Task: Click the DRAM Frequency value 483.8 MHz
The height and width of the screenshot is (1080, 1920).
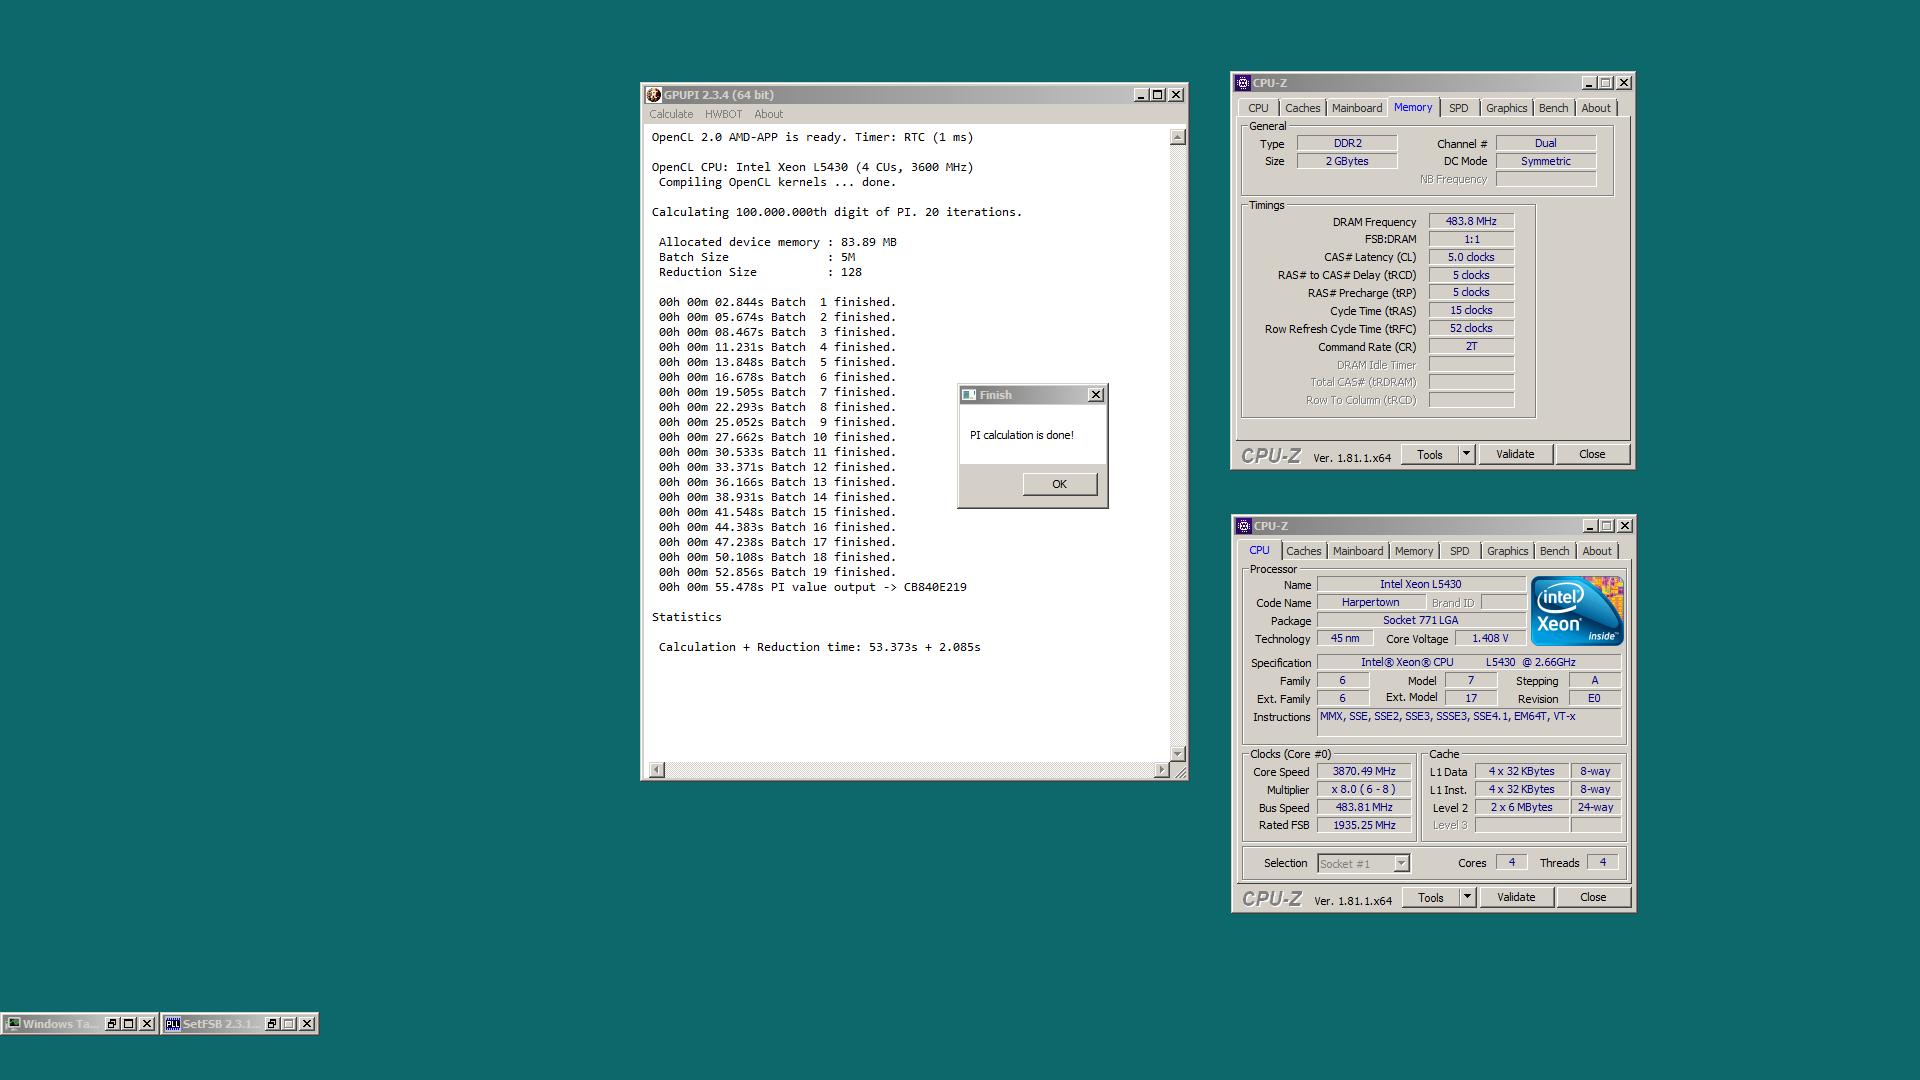Action: coord(1471,221)
